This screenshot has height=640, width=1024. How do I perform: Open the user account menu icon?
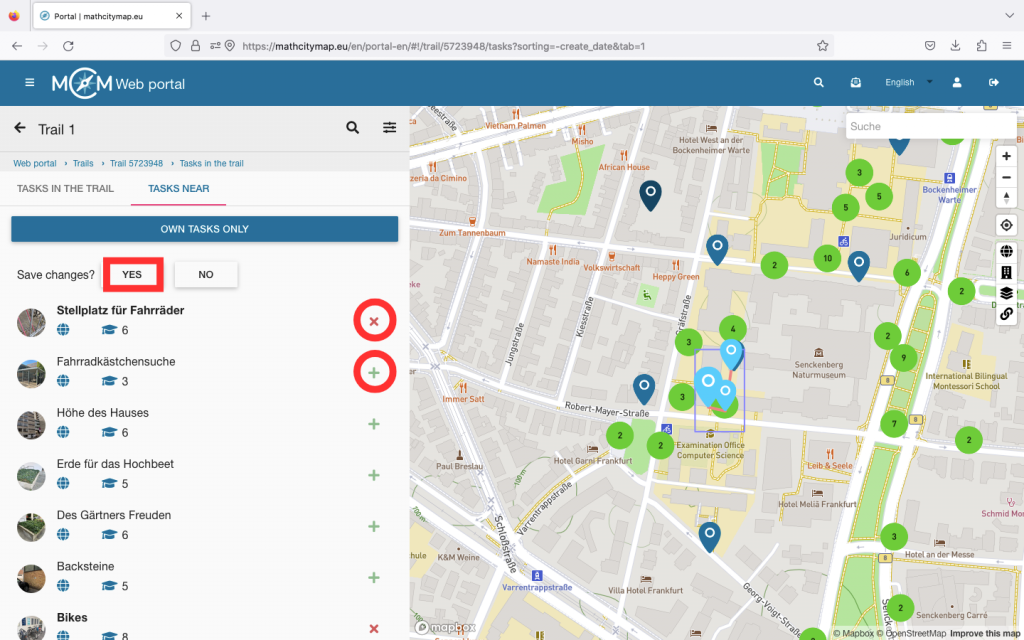957,83
